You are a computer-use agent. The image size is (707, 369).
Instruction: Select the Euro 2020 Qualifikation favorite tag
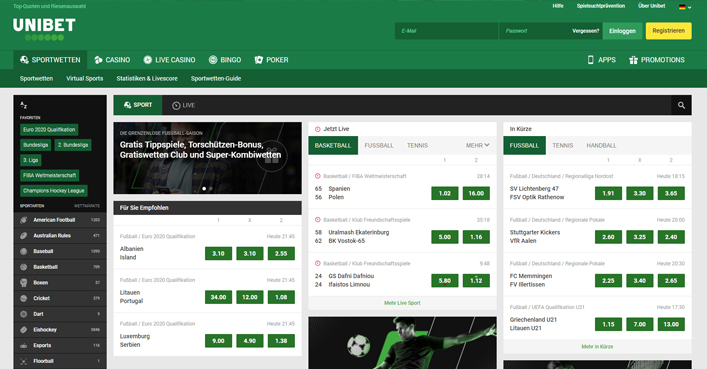[x=49, y=129]
